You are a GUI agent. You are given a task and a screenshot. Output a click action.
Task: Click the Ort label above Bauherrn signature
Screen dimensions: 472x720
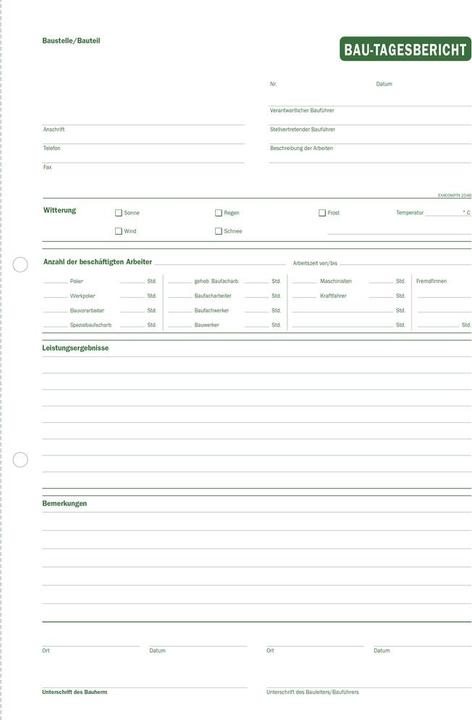(46, 651)
